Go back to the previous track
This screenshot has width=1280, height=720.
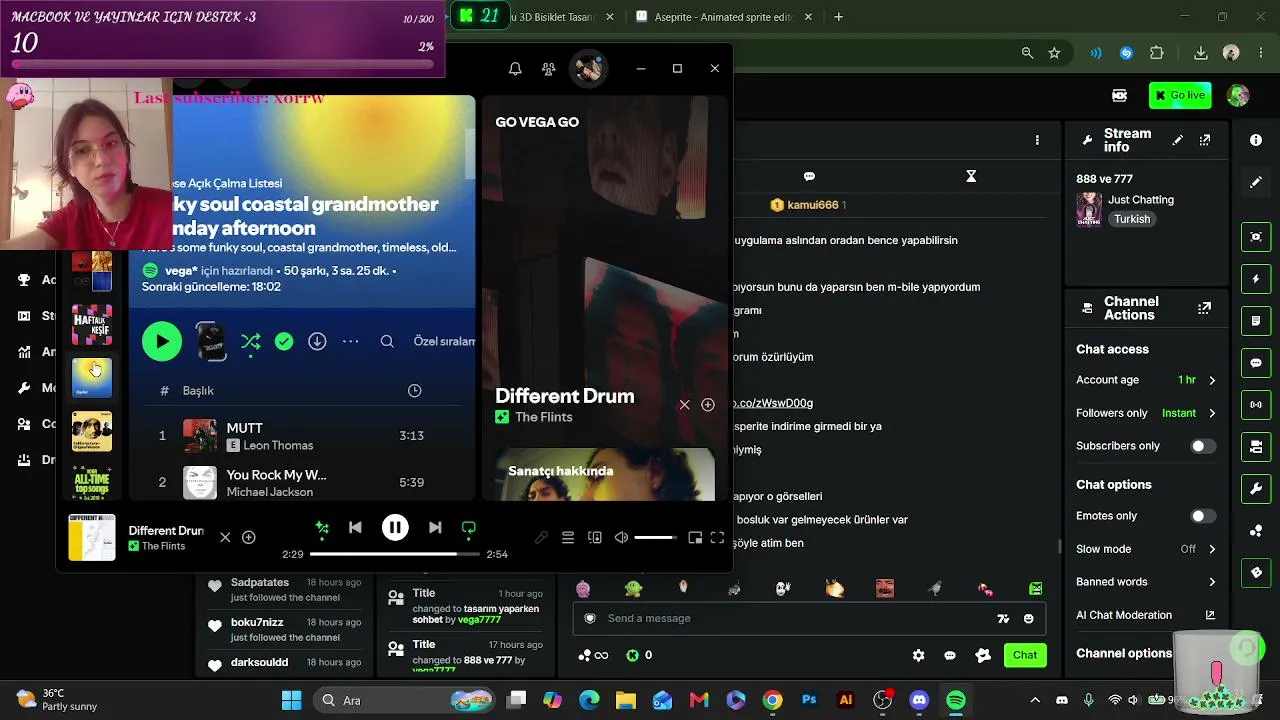(x=355, y=527)
